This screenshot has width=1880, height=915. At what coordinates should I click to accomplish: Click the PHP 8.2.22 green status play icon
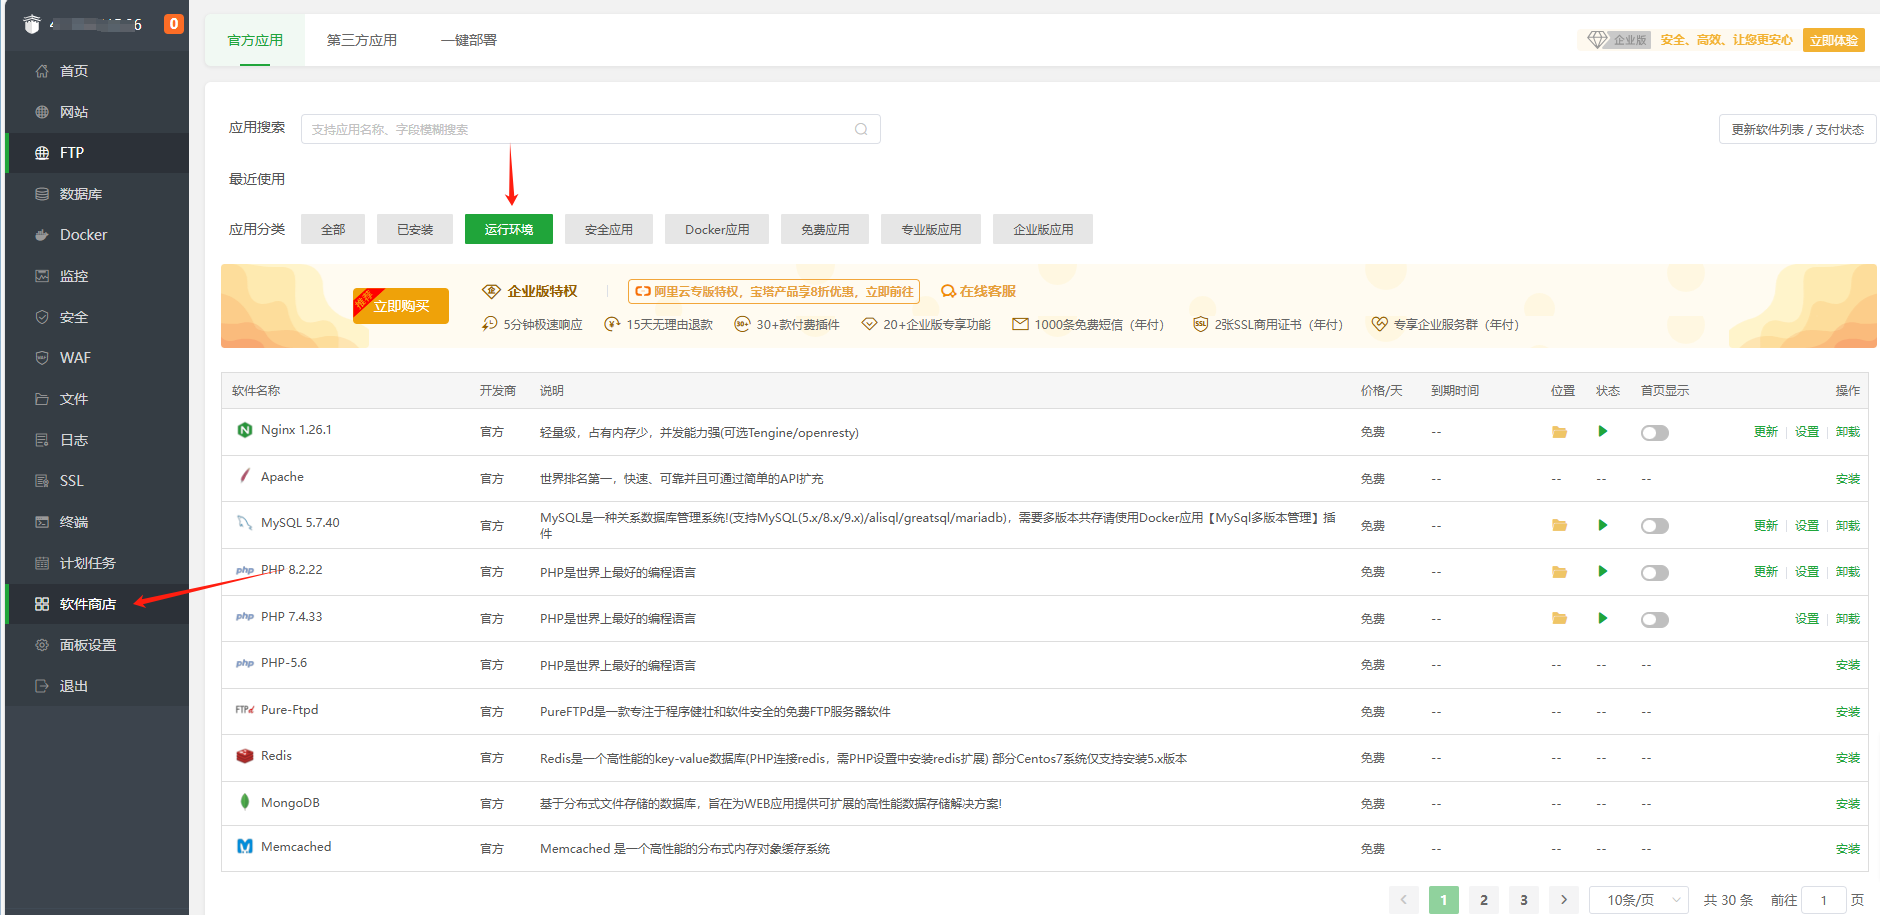[1603, 571]
